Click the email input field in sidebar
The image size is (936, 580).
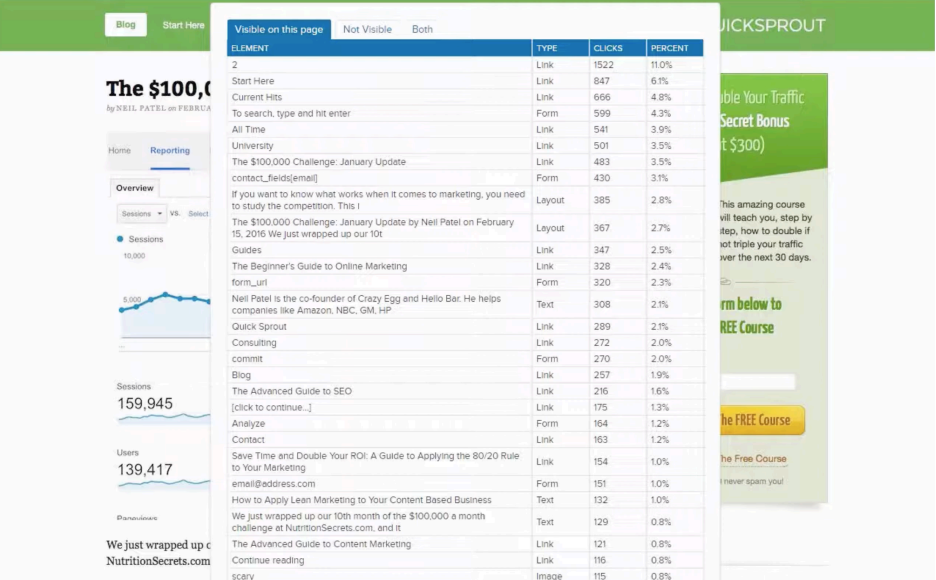pyautogui.click(x=757, y=382)
